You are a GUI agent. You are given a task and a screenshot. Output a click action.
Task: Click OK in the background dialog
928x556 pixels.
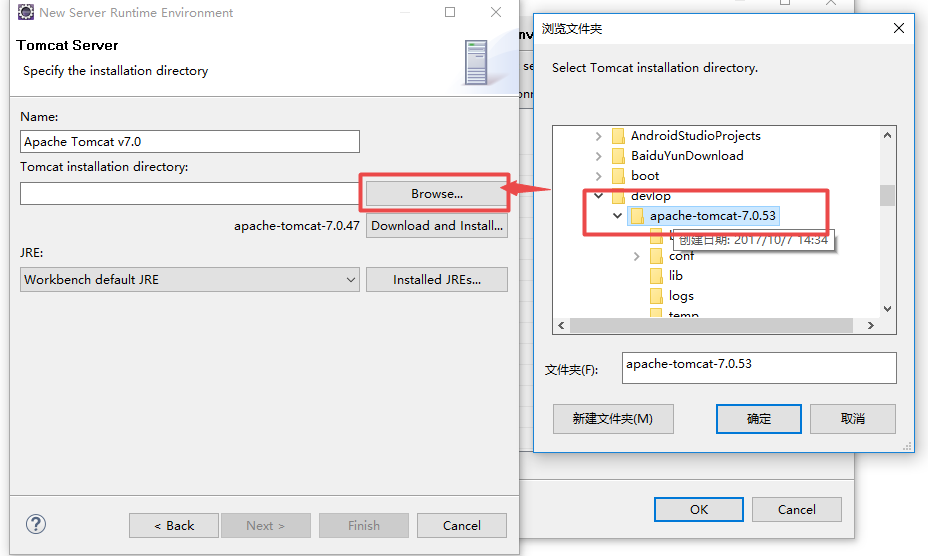[x=698, y=509]
